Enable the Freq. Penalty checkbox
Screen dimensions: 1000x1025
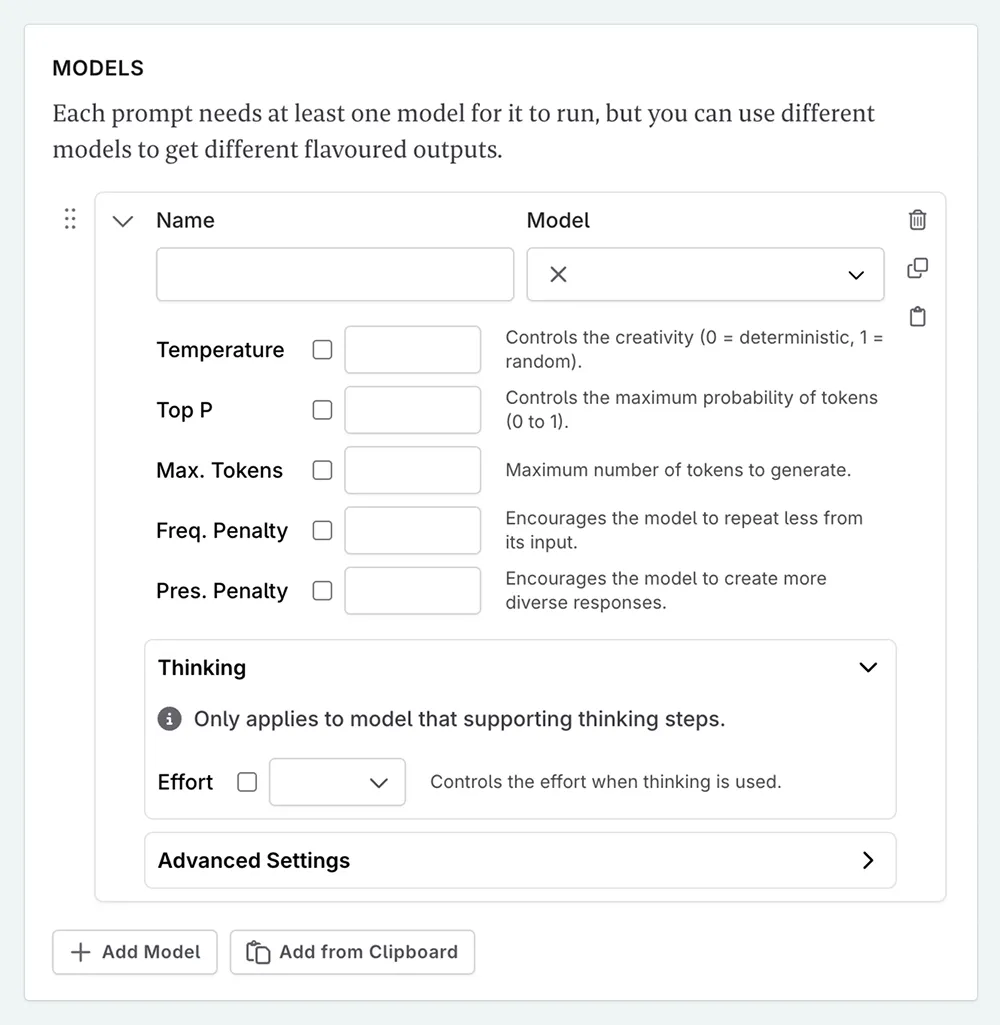322,530
